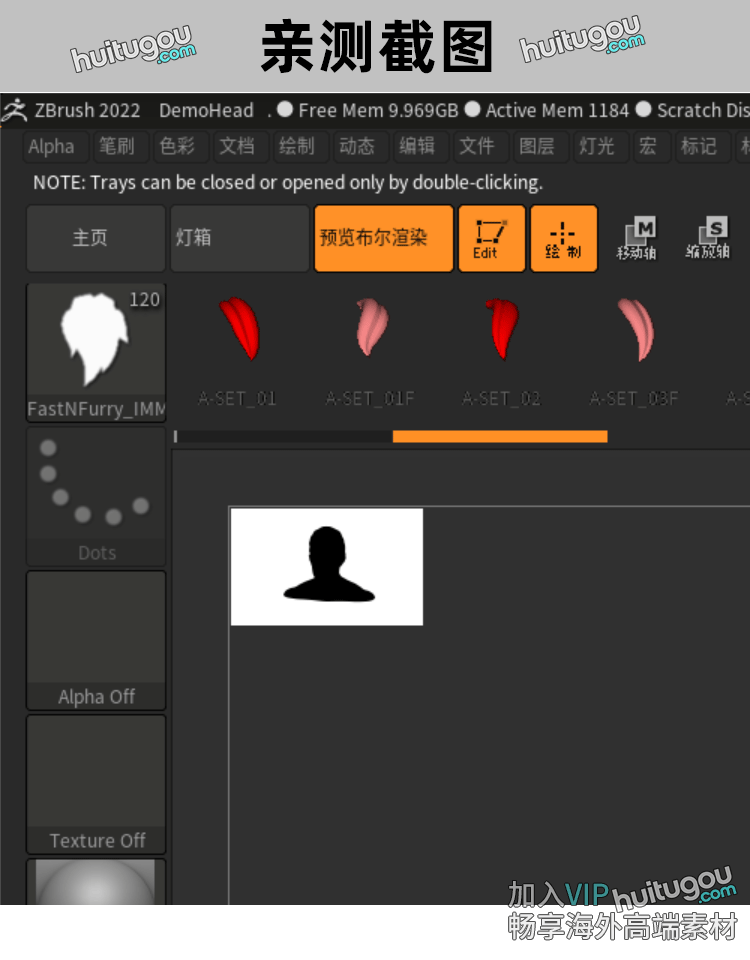Select the A-SET_01F hair brush

[370, 351]
